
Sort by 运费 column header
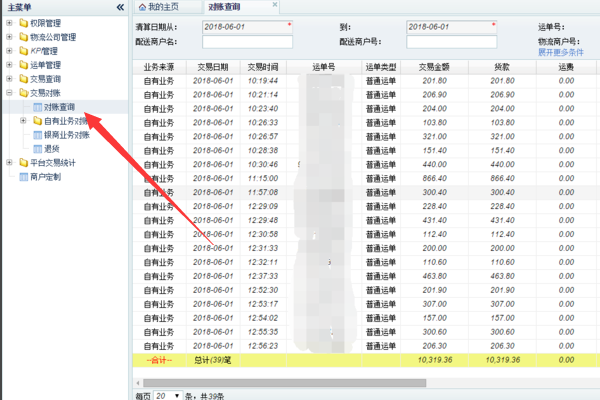pyautogui.click(x=566, y=67)
